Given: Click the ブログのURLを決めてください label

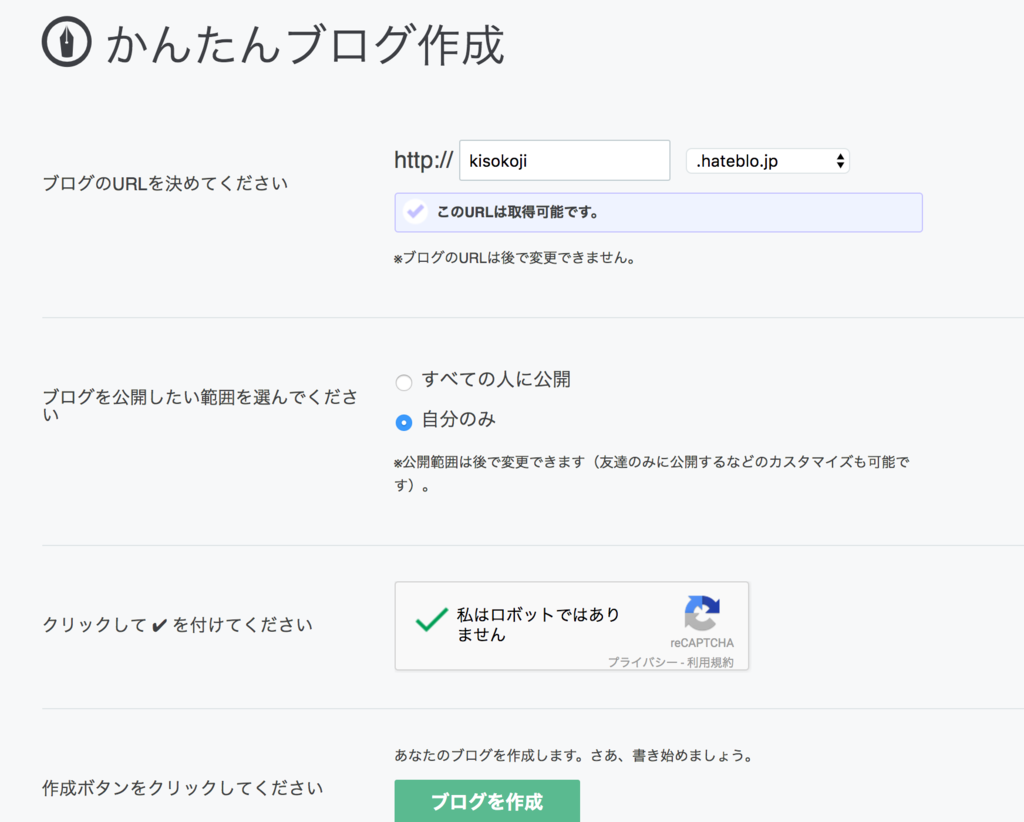Looking at the screenshot, I should pos(165,183).
